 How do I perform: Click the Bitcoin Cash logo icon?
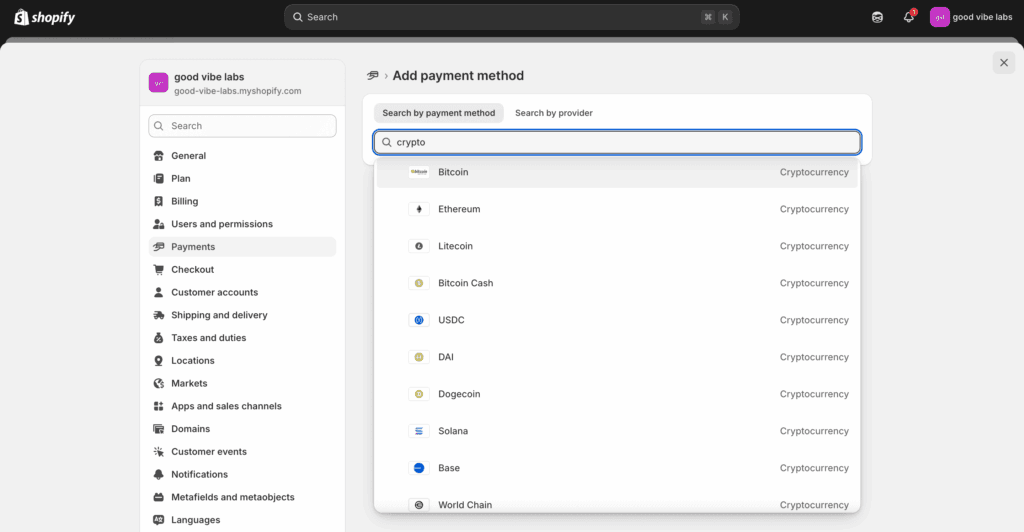point(419,283)
